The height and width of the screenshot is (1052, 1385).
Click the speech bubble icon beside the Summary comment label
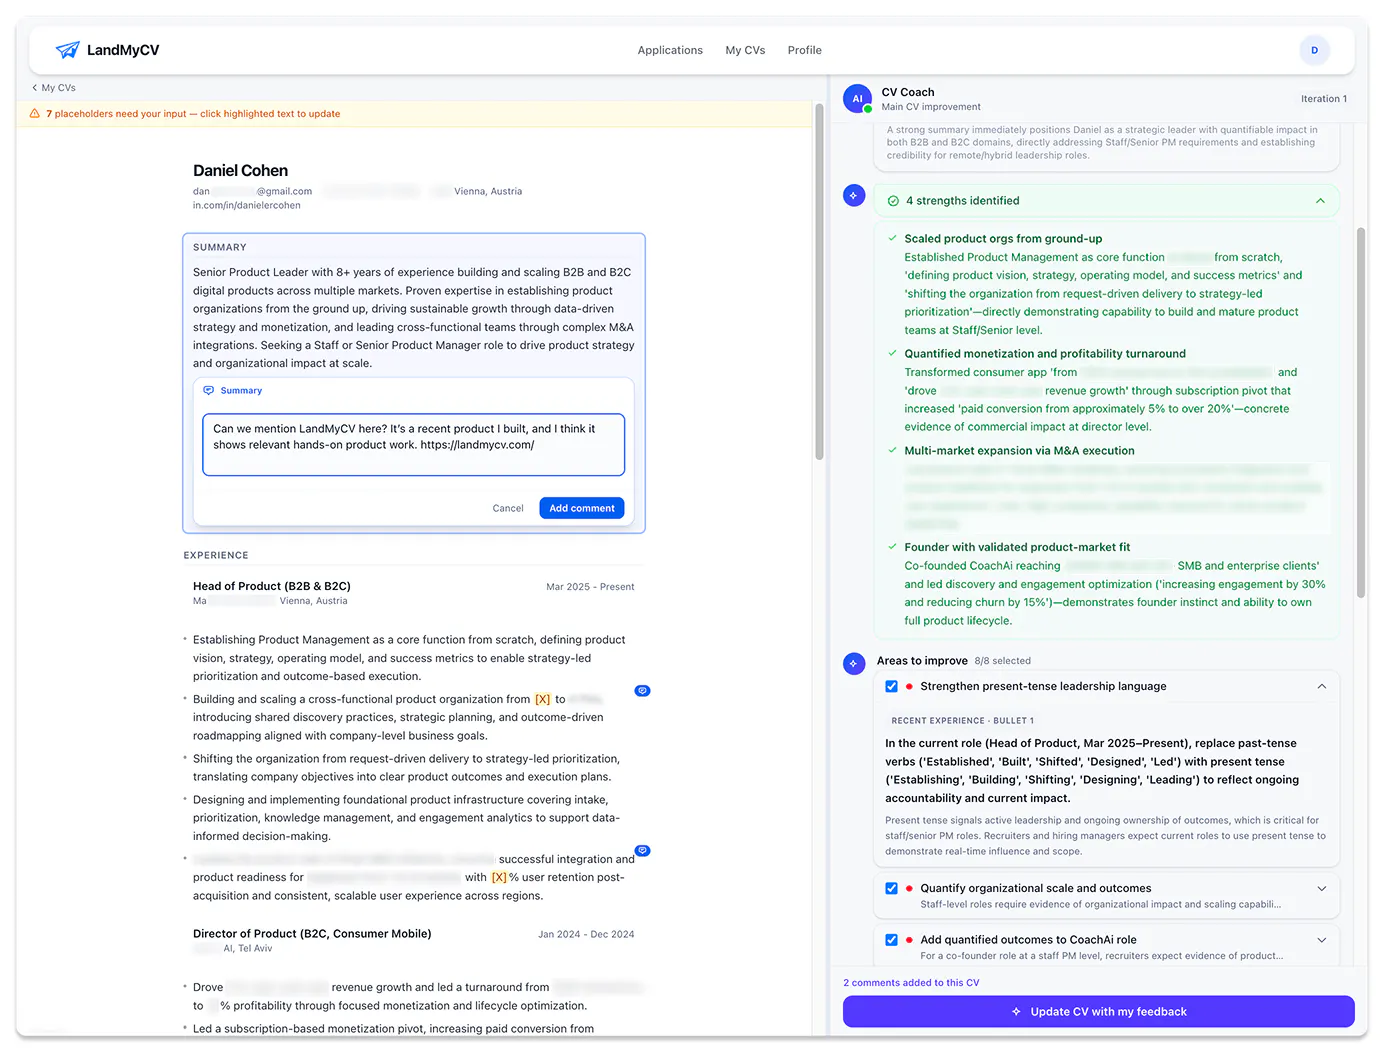[208, 391]
